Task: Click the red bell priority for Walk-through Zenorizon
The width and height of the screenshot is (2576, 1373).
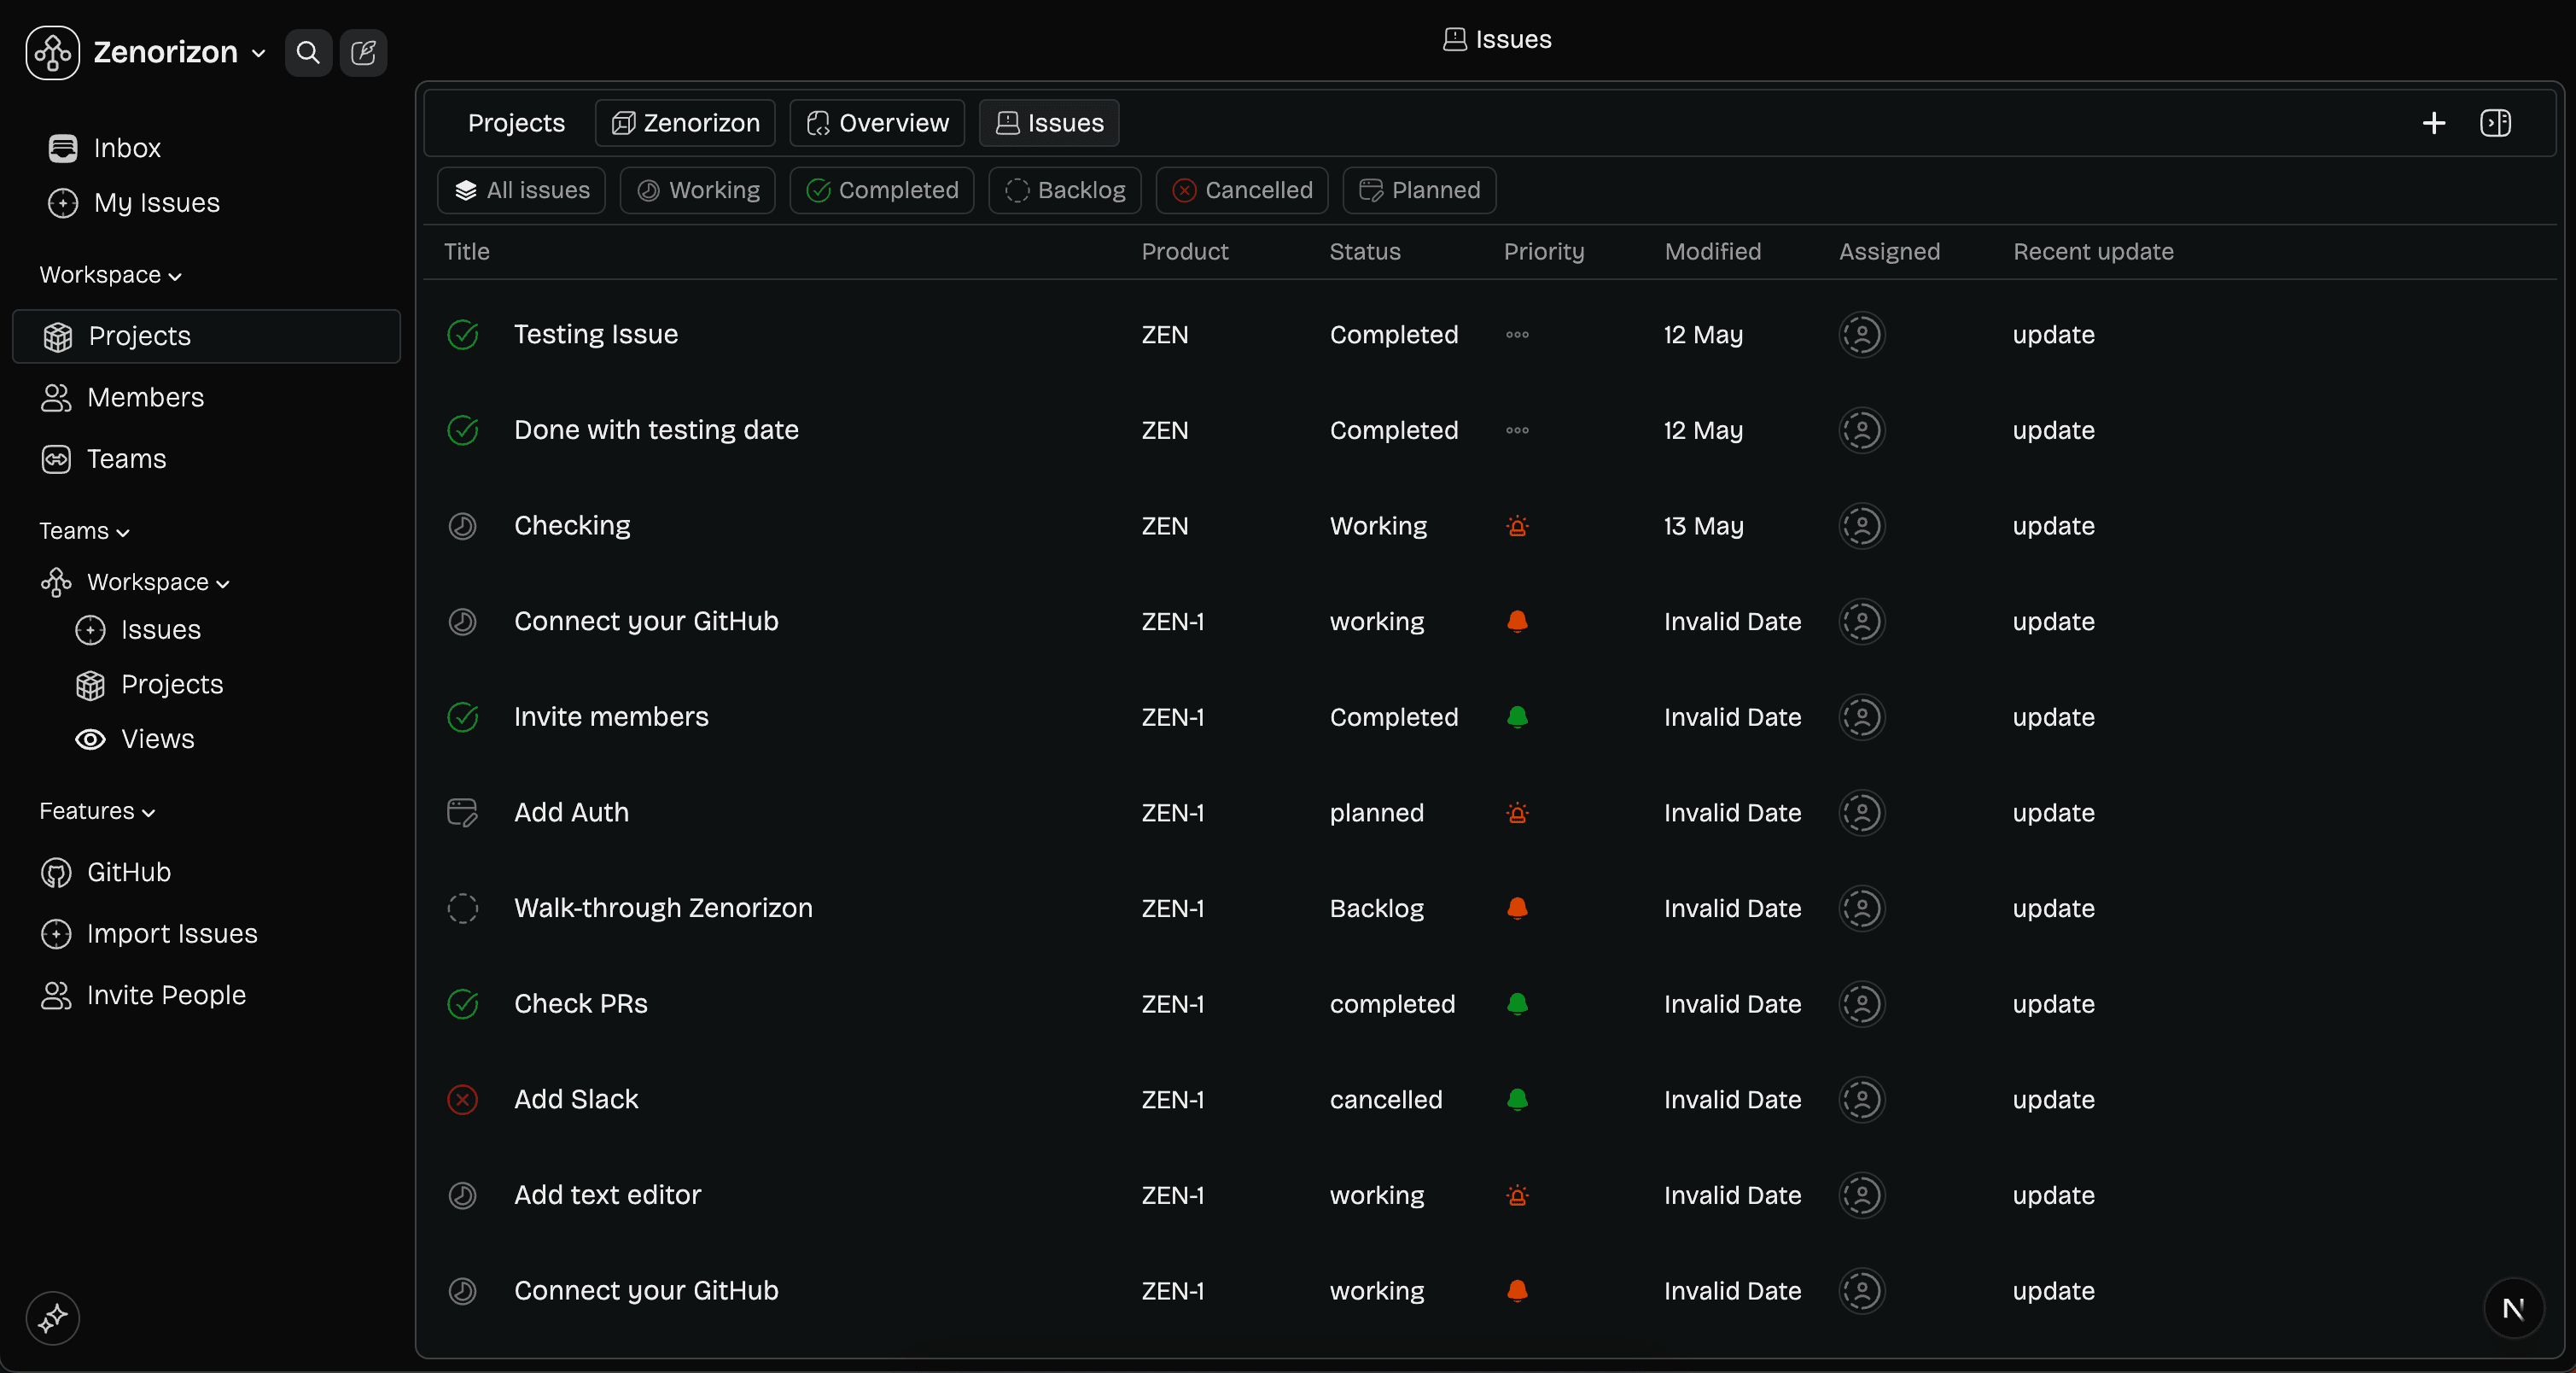Action: (1517, 908)
